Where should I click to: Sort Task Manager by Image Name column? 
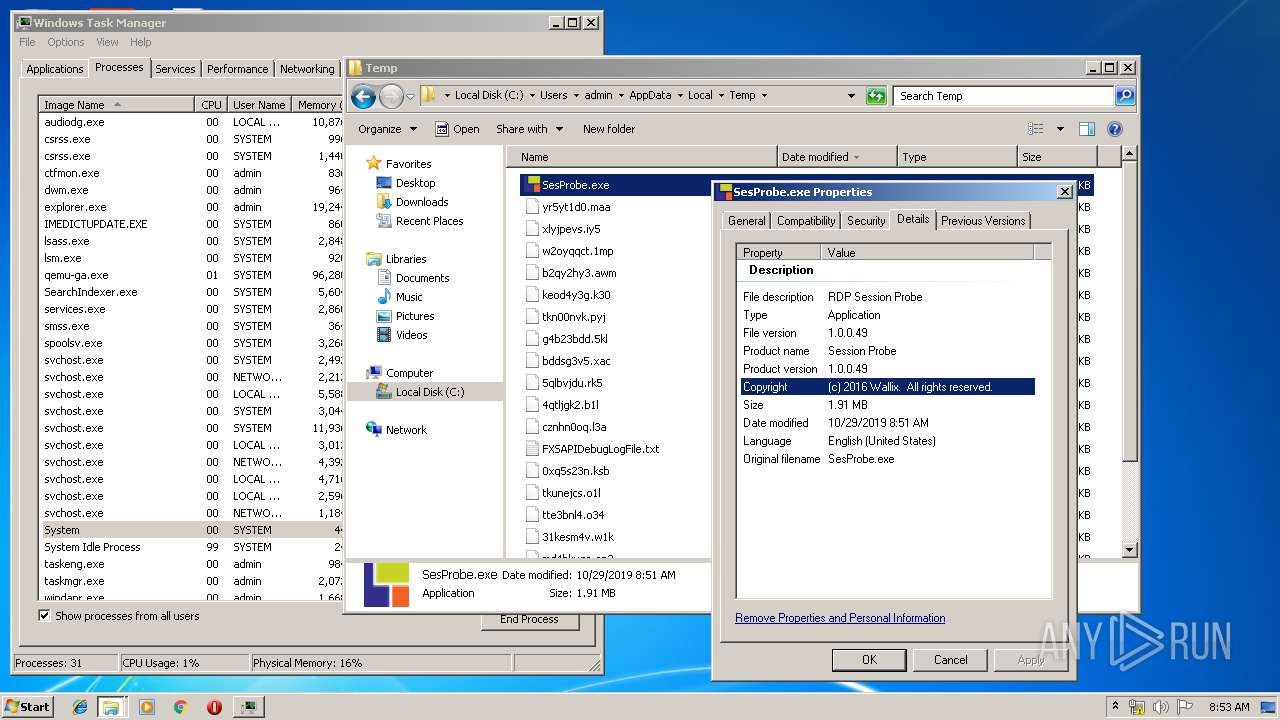tap(117, 105)
